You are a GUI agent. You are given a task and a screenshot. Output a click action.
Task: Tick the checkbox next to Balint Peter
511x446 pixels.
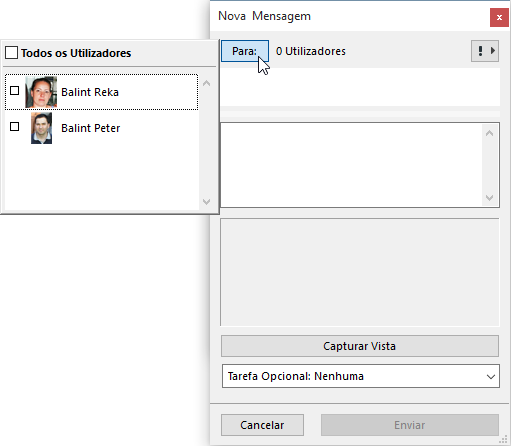14,127
